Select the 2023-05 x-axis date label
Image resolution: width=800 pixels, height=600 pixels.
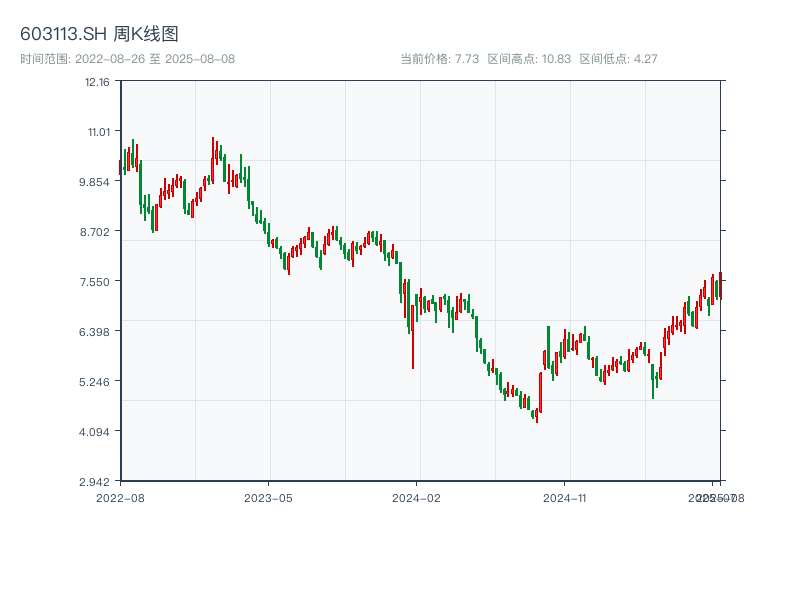[268, 497]
